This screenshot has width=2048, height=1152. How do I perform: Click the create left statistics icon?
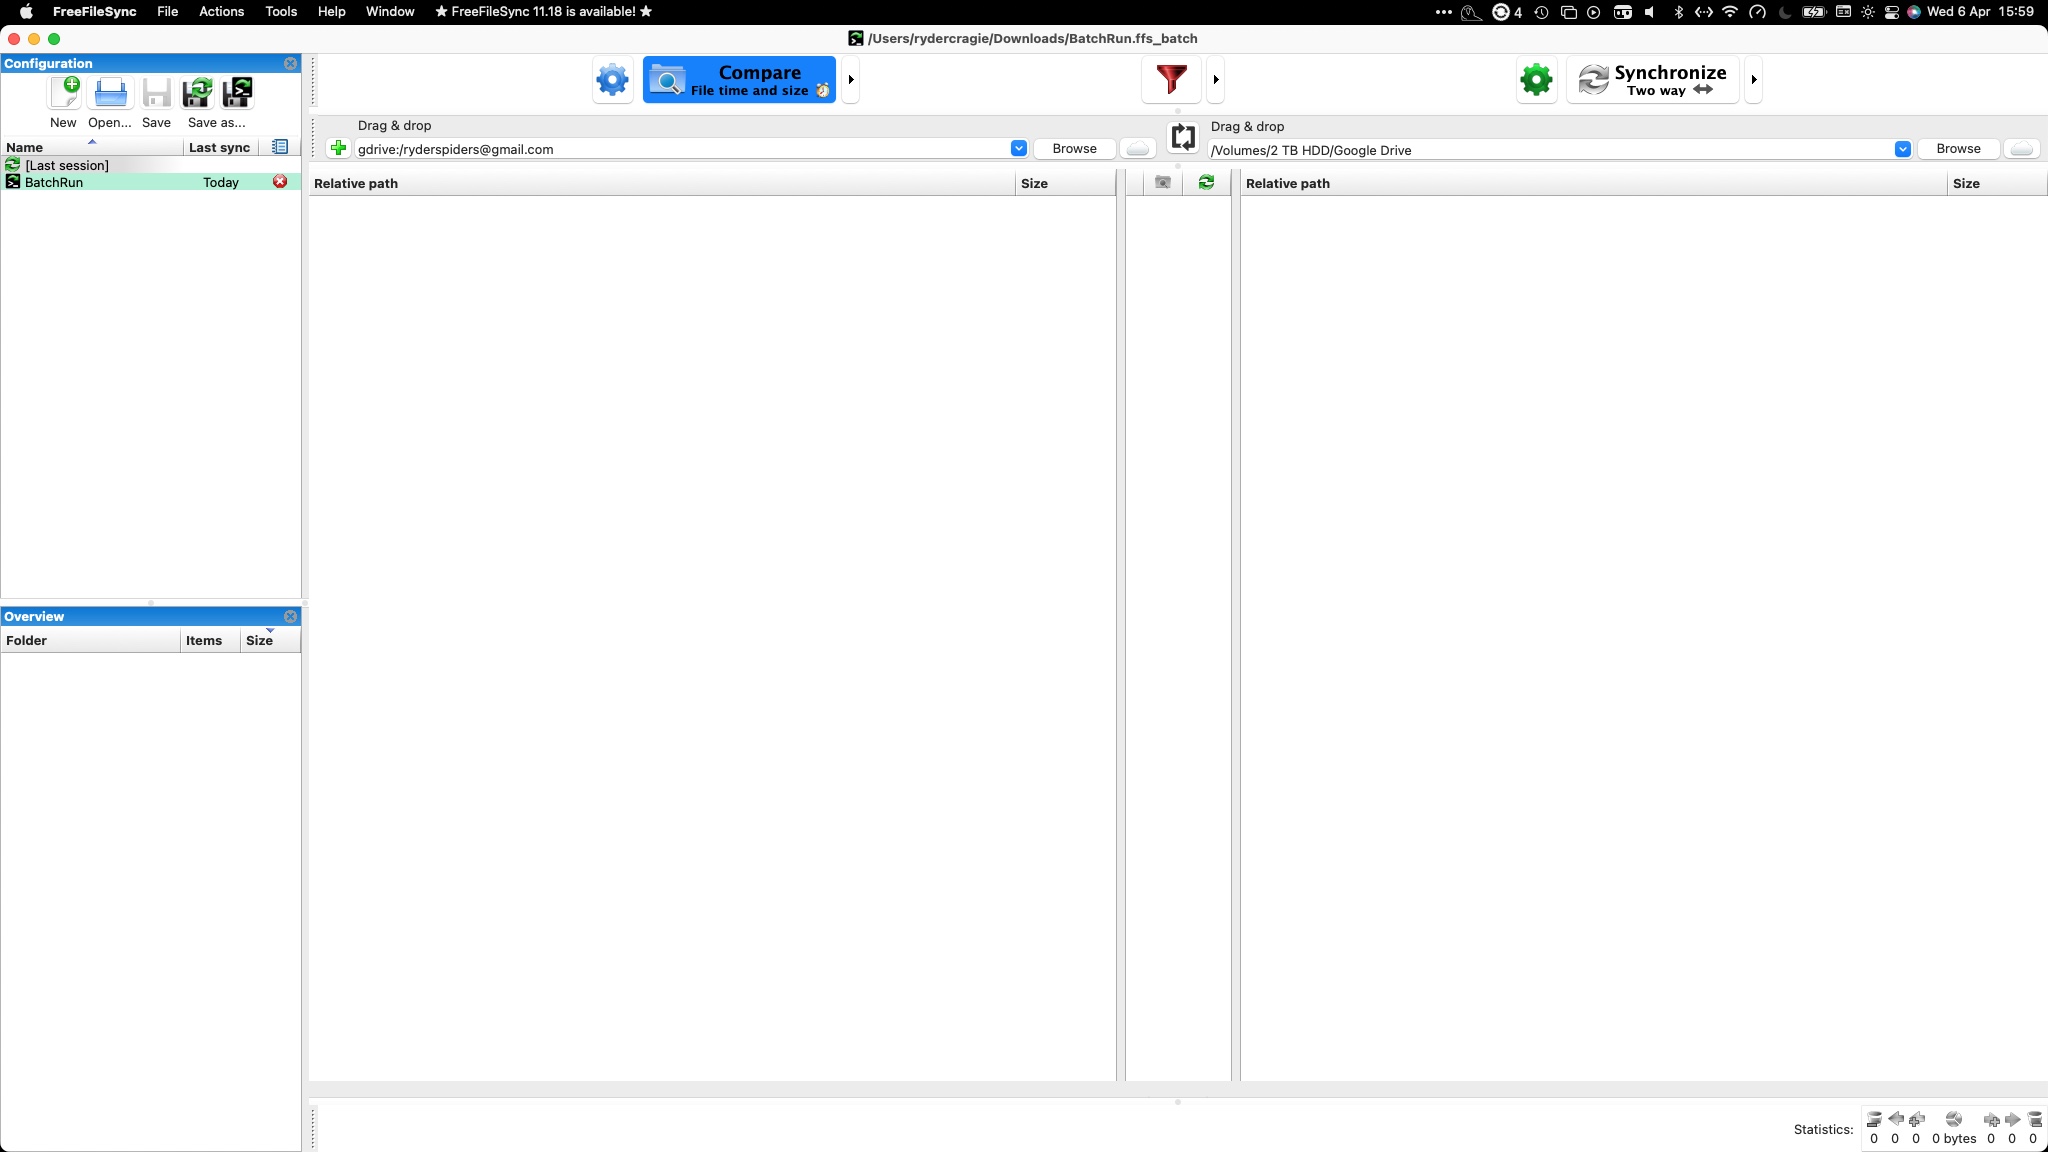point(1917,1120)
